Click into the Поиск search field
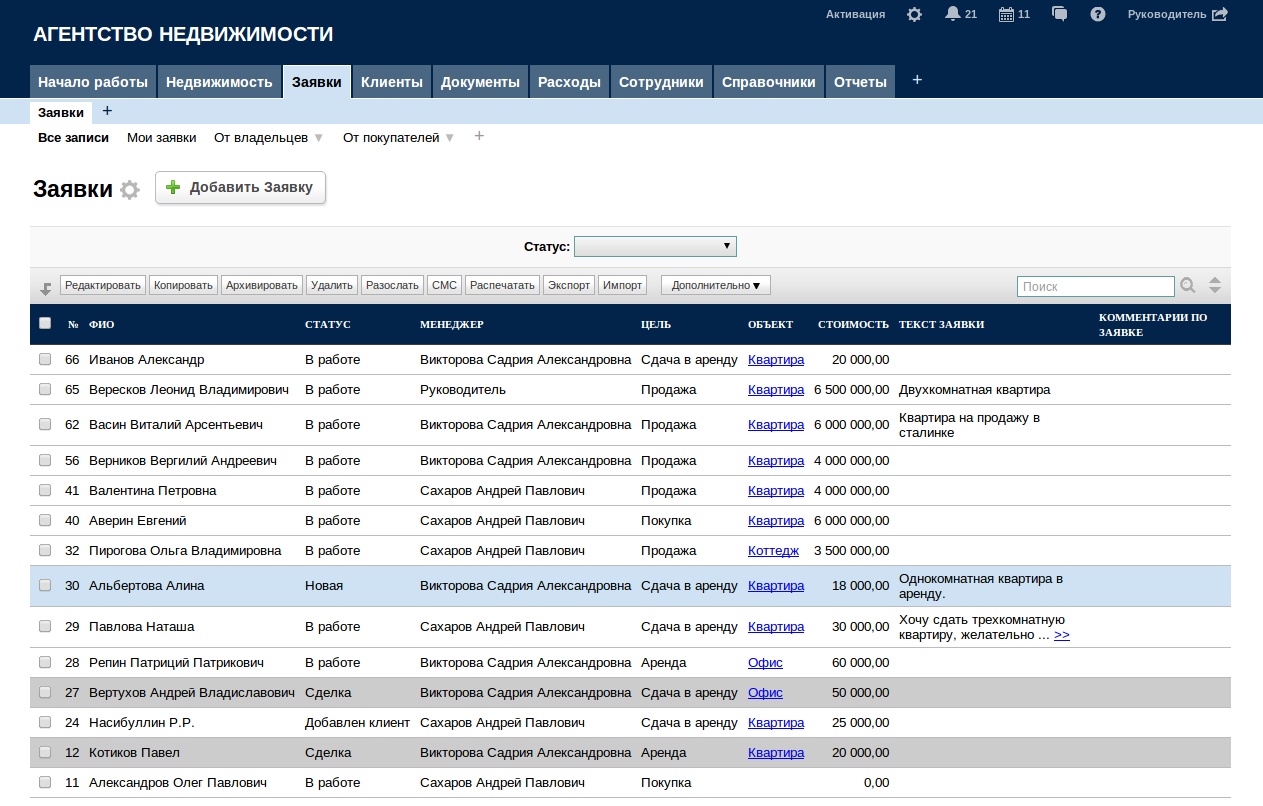Screen dimensions: 1263x806 [1095, 287]
